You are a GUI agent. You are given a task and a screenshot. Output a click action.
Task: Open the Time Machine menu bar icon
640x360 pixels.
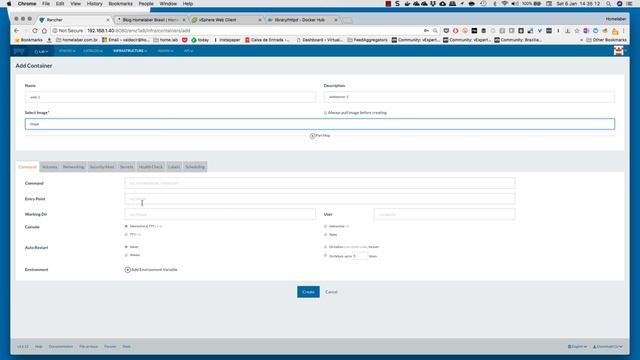point(483,4)
